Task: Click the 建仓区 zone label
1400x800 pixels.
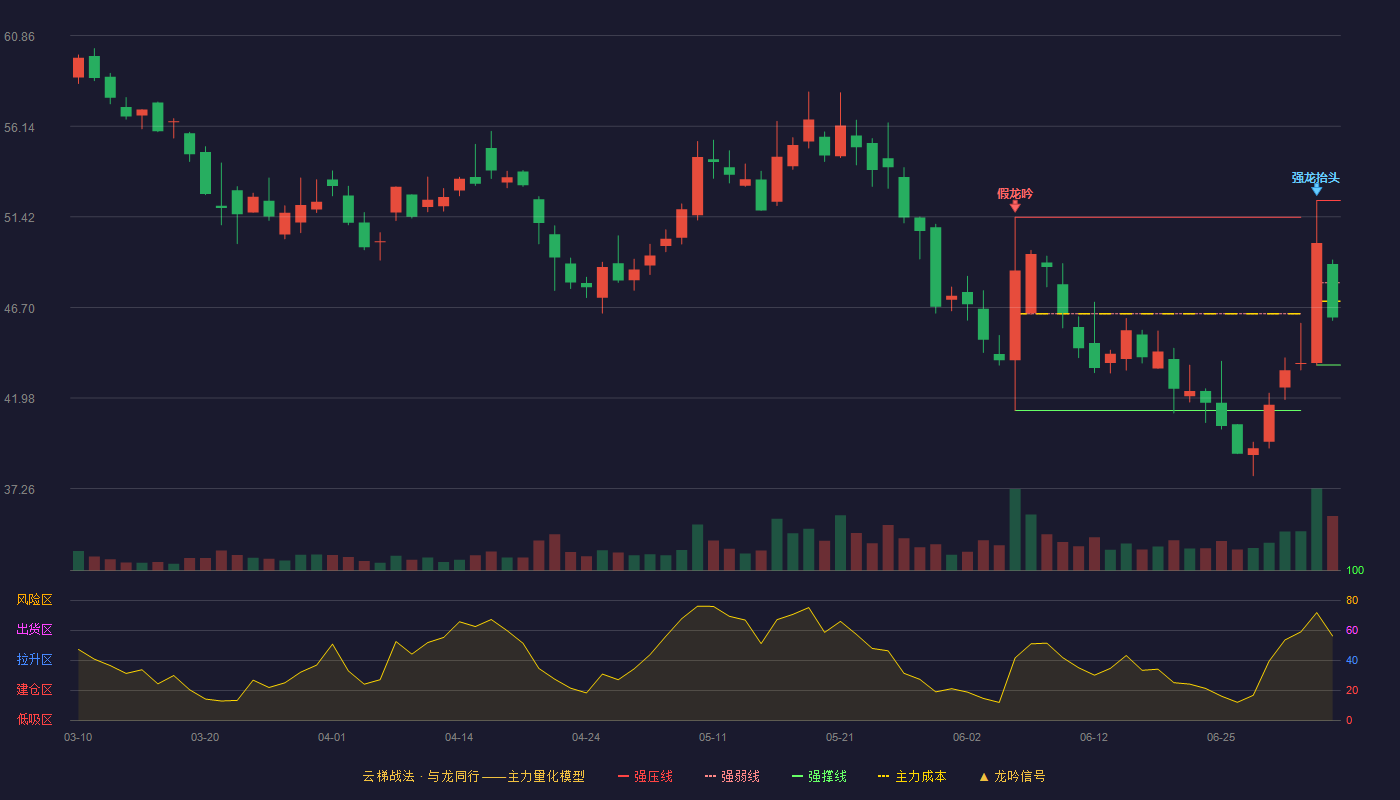Action: (34, 690)
